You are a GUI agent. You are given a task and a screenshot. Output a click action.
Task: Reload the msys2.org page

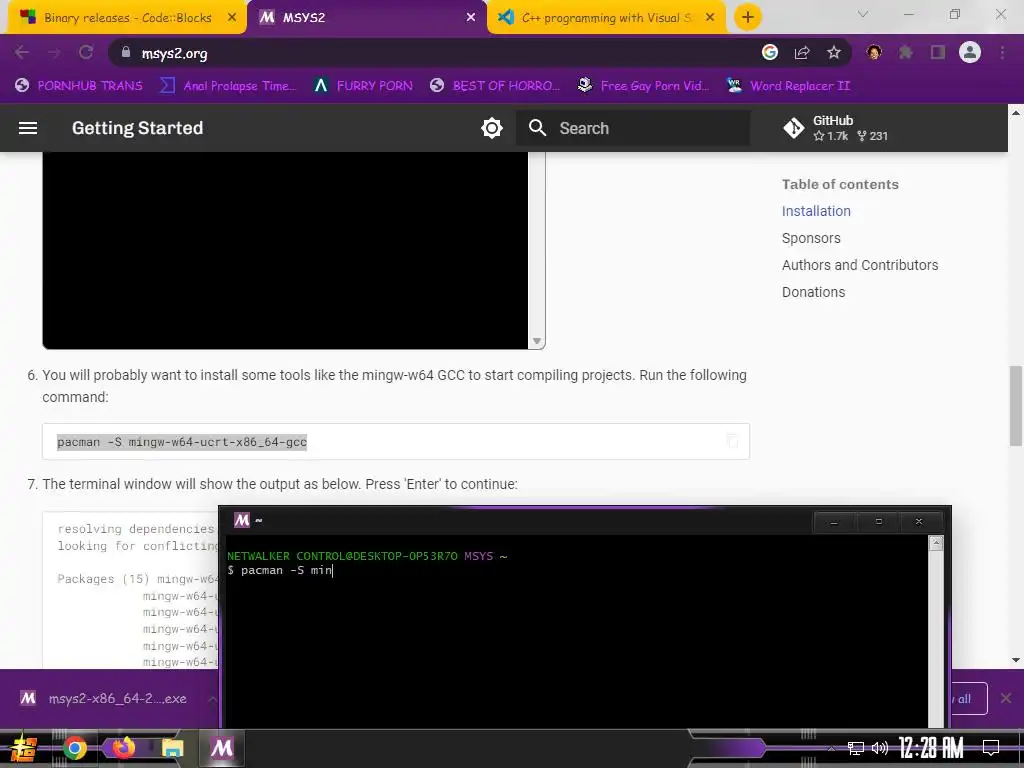[86, 52]
